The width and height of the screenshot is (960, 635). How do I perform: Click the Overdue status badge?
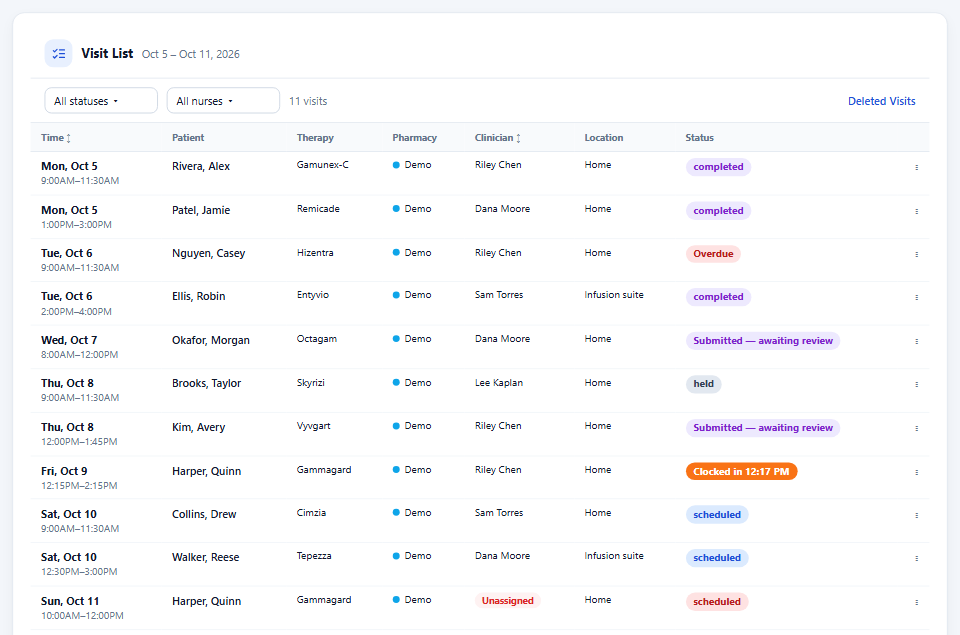pos(713,254)
